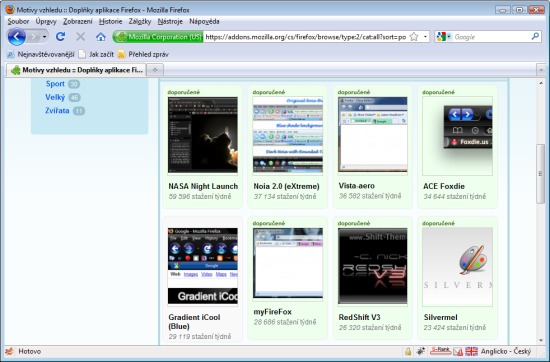The width and height of the screenshot is (550, 362).
Task: Click the Gradient iCool (Blue) thumbnail
Action: [x=203, y=267]
